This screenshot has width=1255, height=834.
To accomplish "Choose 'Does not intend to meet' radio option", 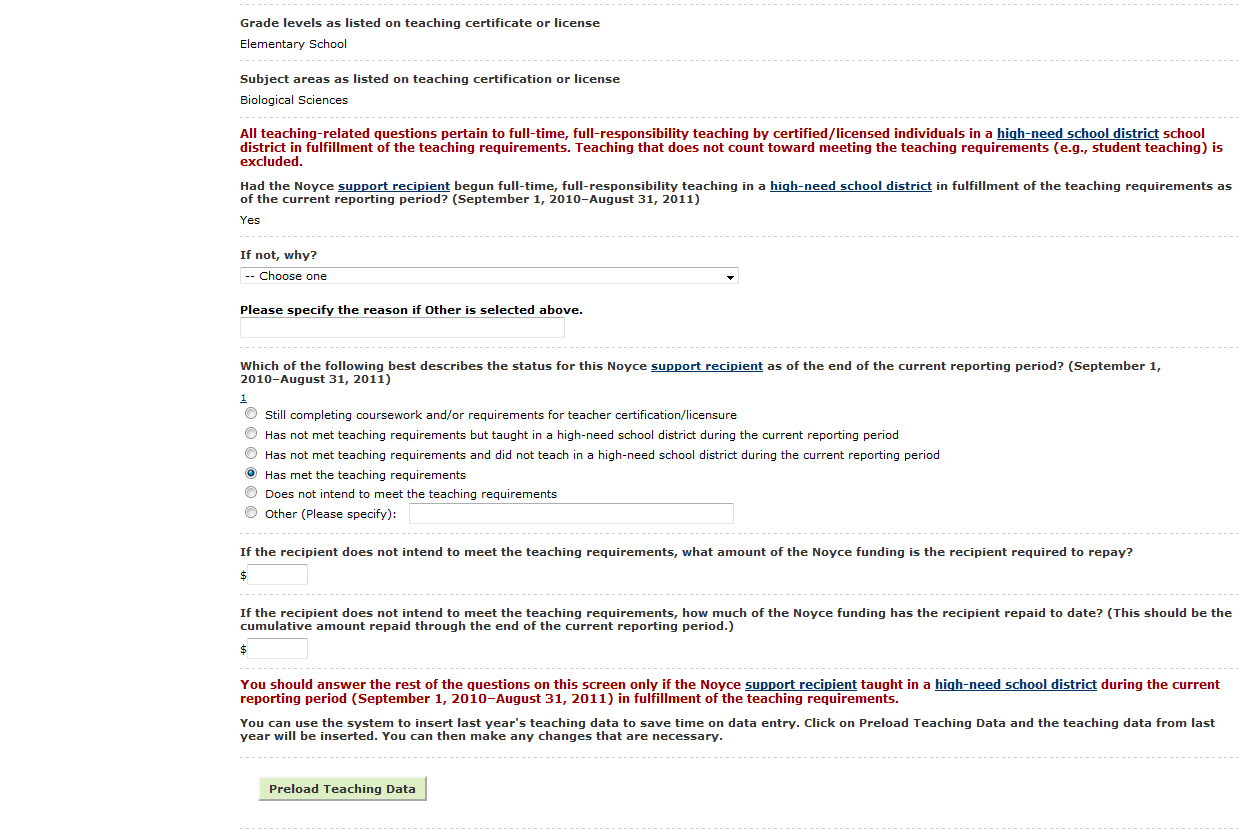I will [251, 493].
